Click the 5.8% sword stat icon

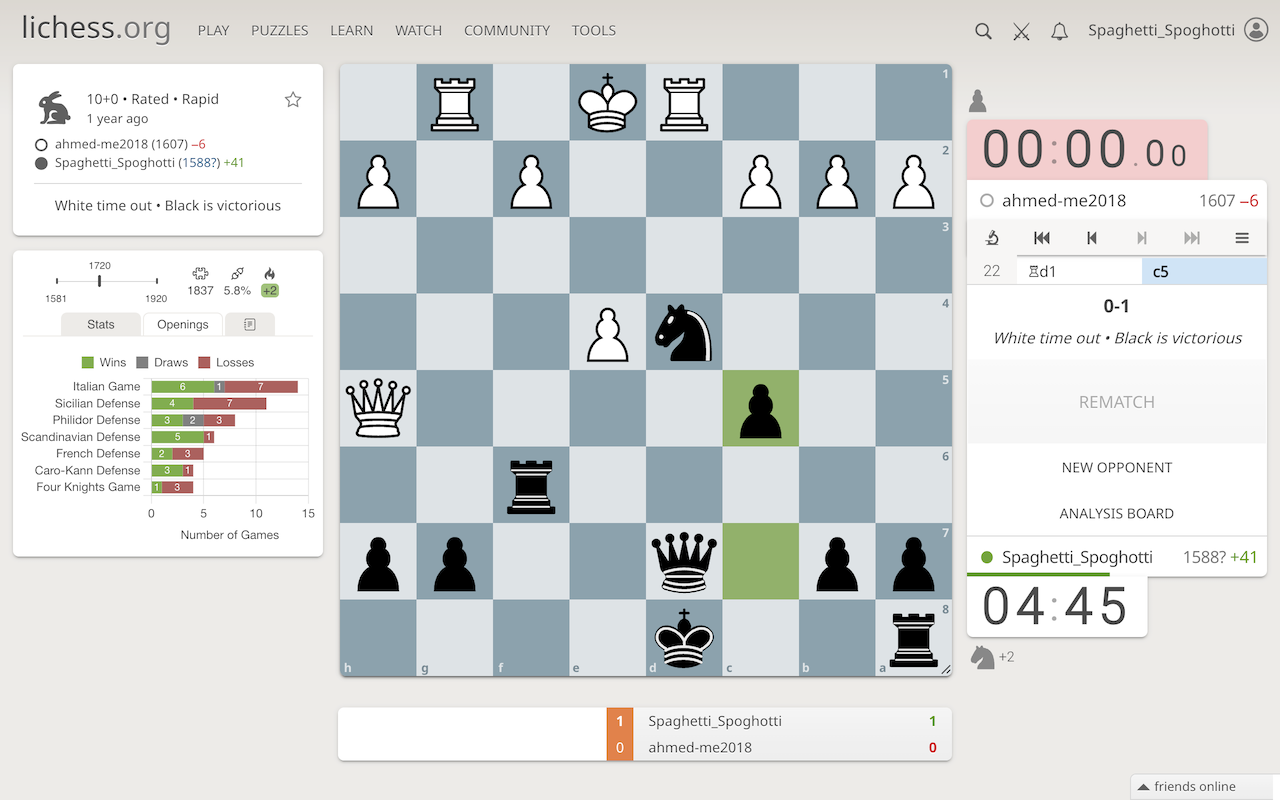point(237,273)
